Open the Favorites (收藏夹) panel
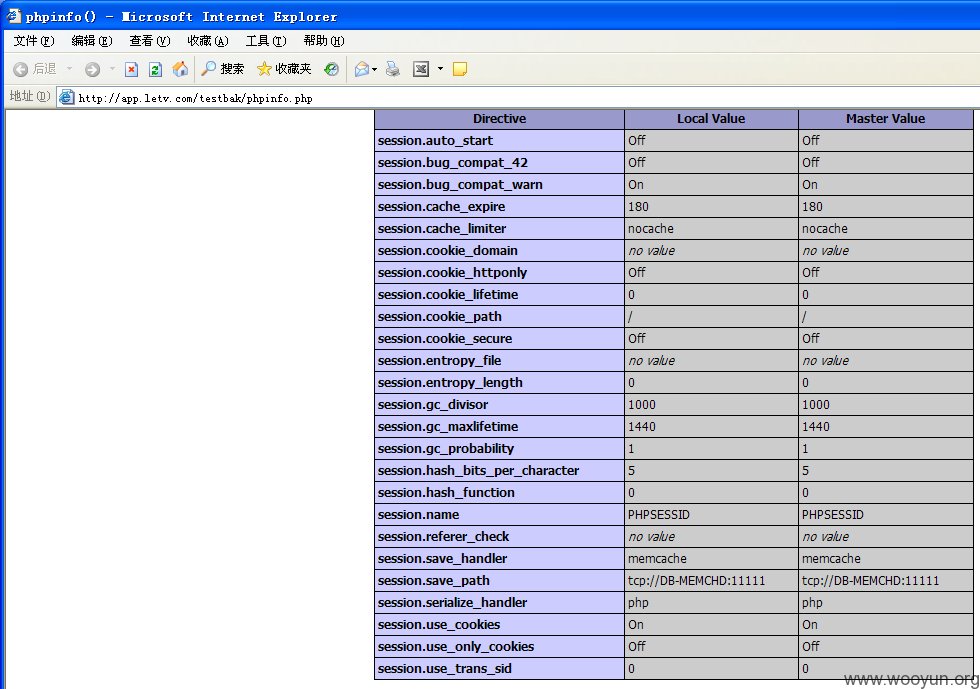Image resolution: width=980 pixels, height=689 pixels. pyautogui.click(x=284, y=69)
